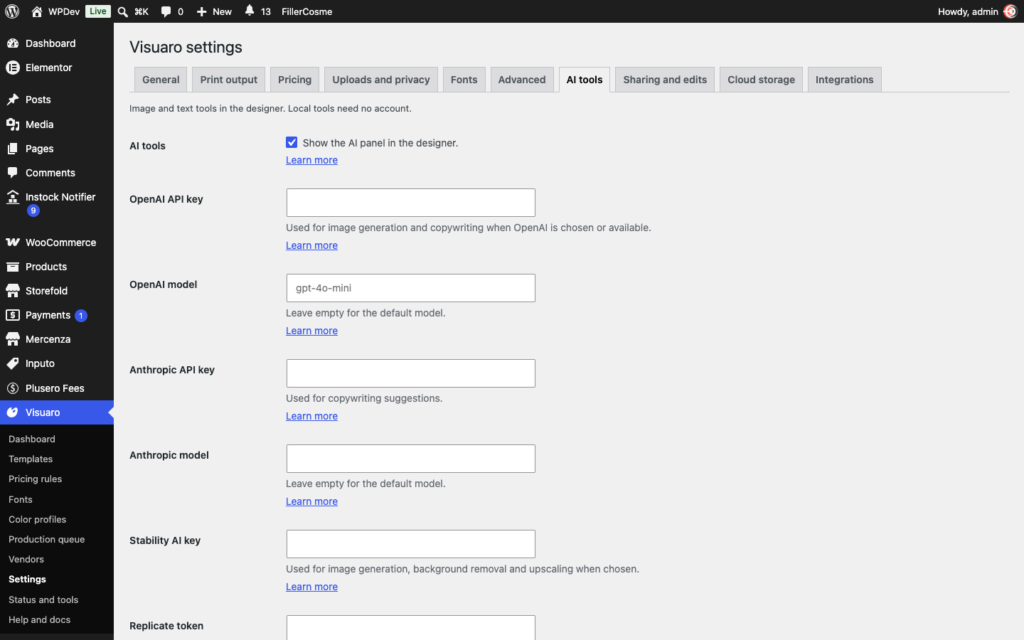Click FillerCosme in admin bar
Image resolution: width=1024 pixels, height=640 pixels.
307,11
